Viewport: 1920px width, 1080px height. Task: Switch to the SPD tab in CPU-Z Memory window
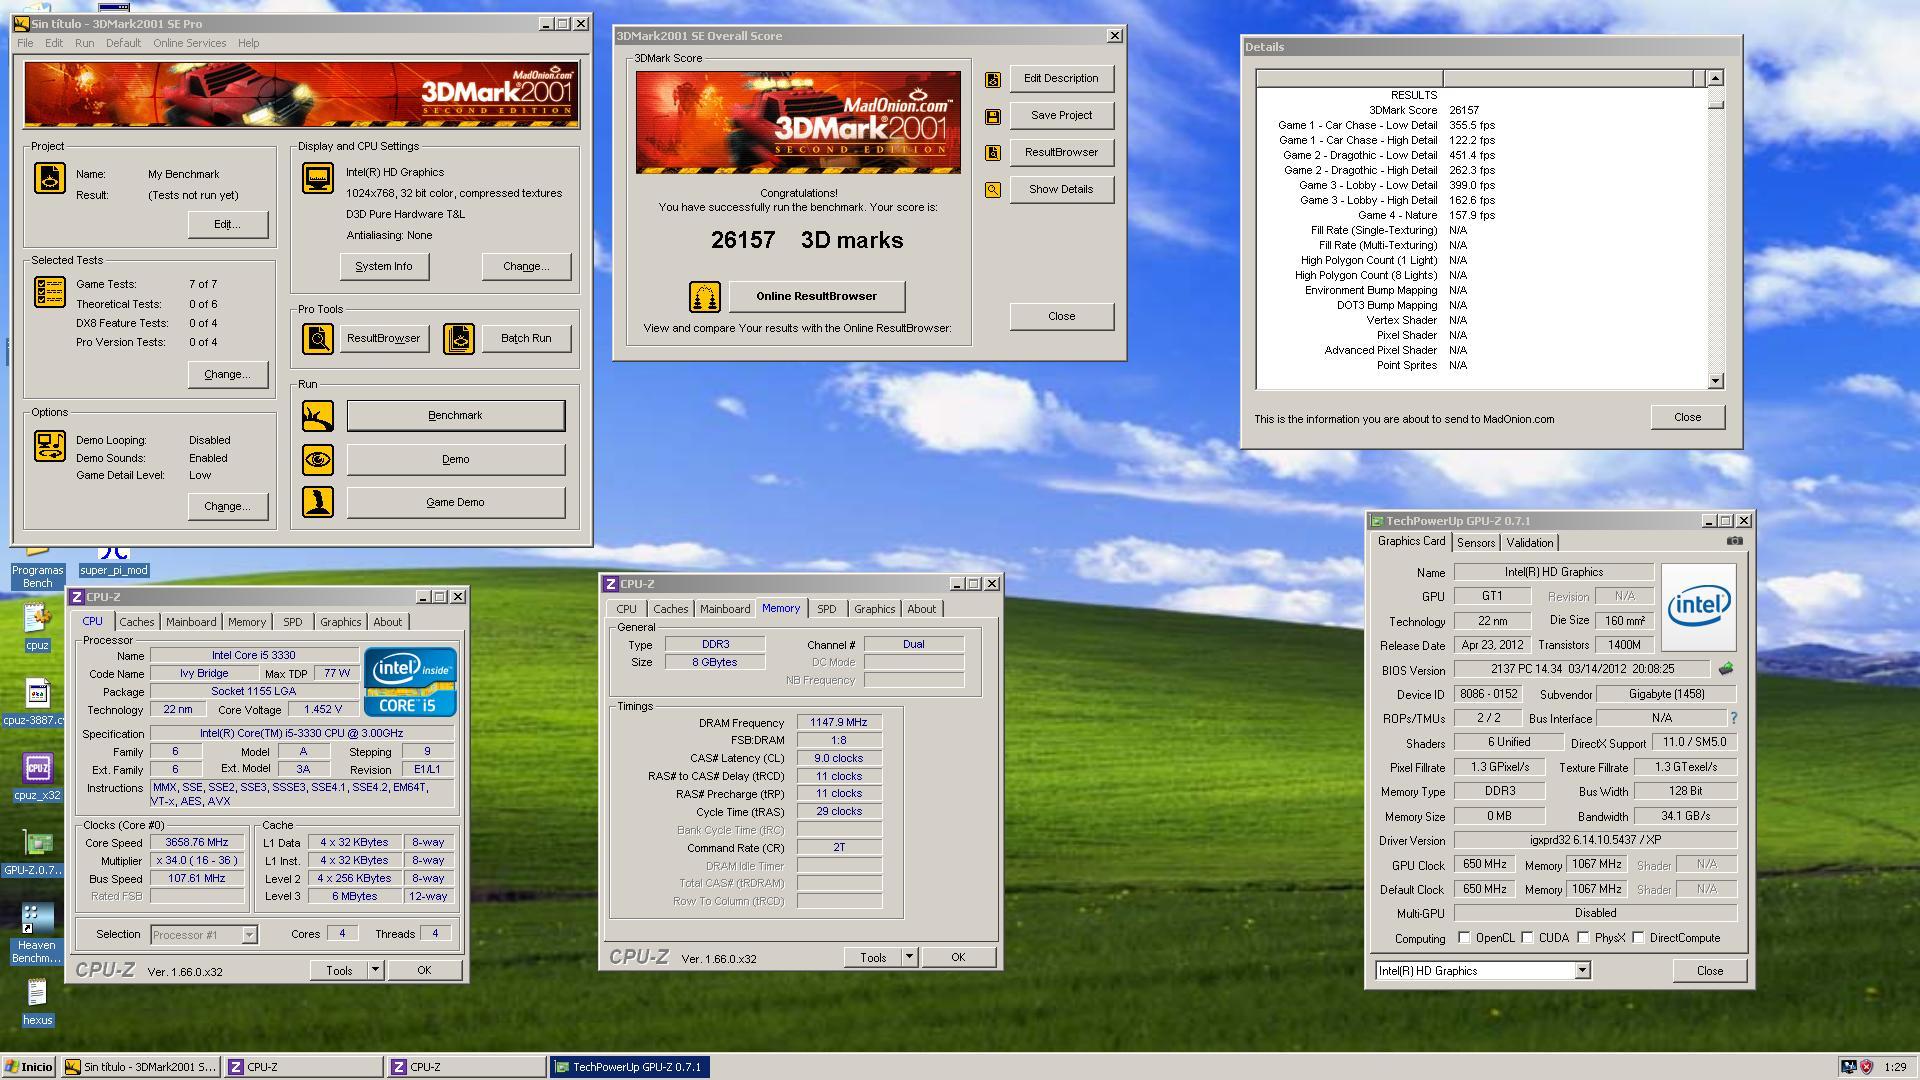[826, 609]
